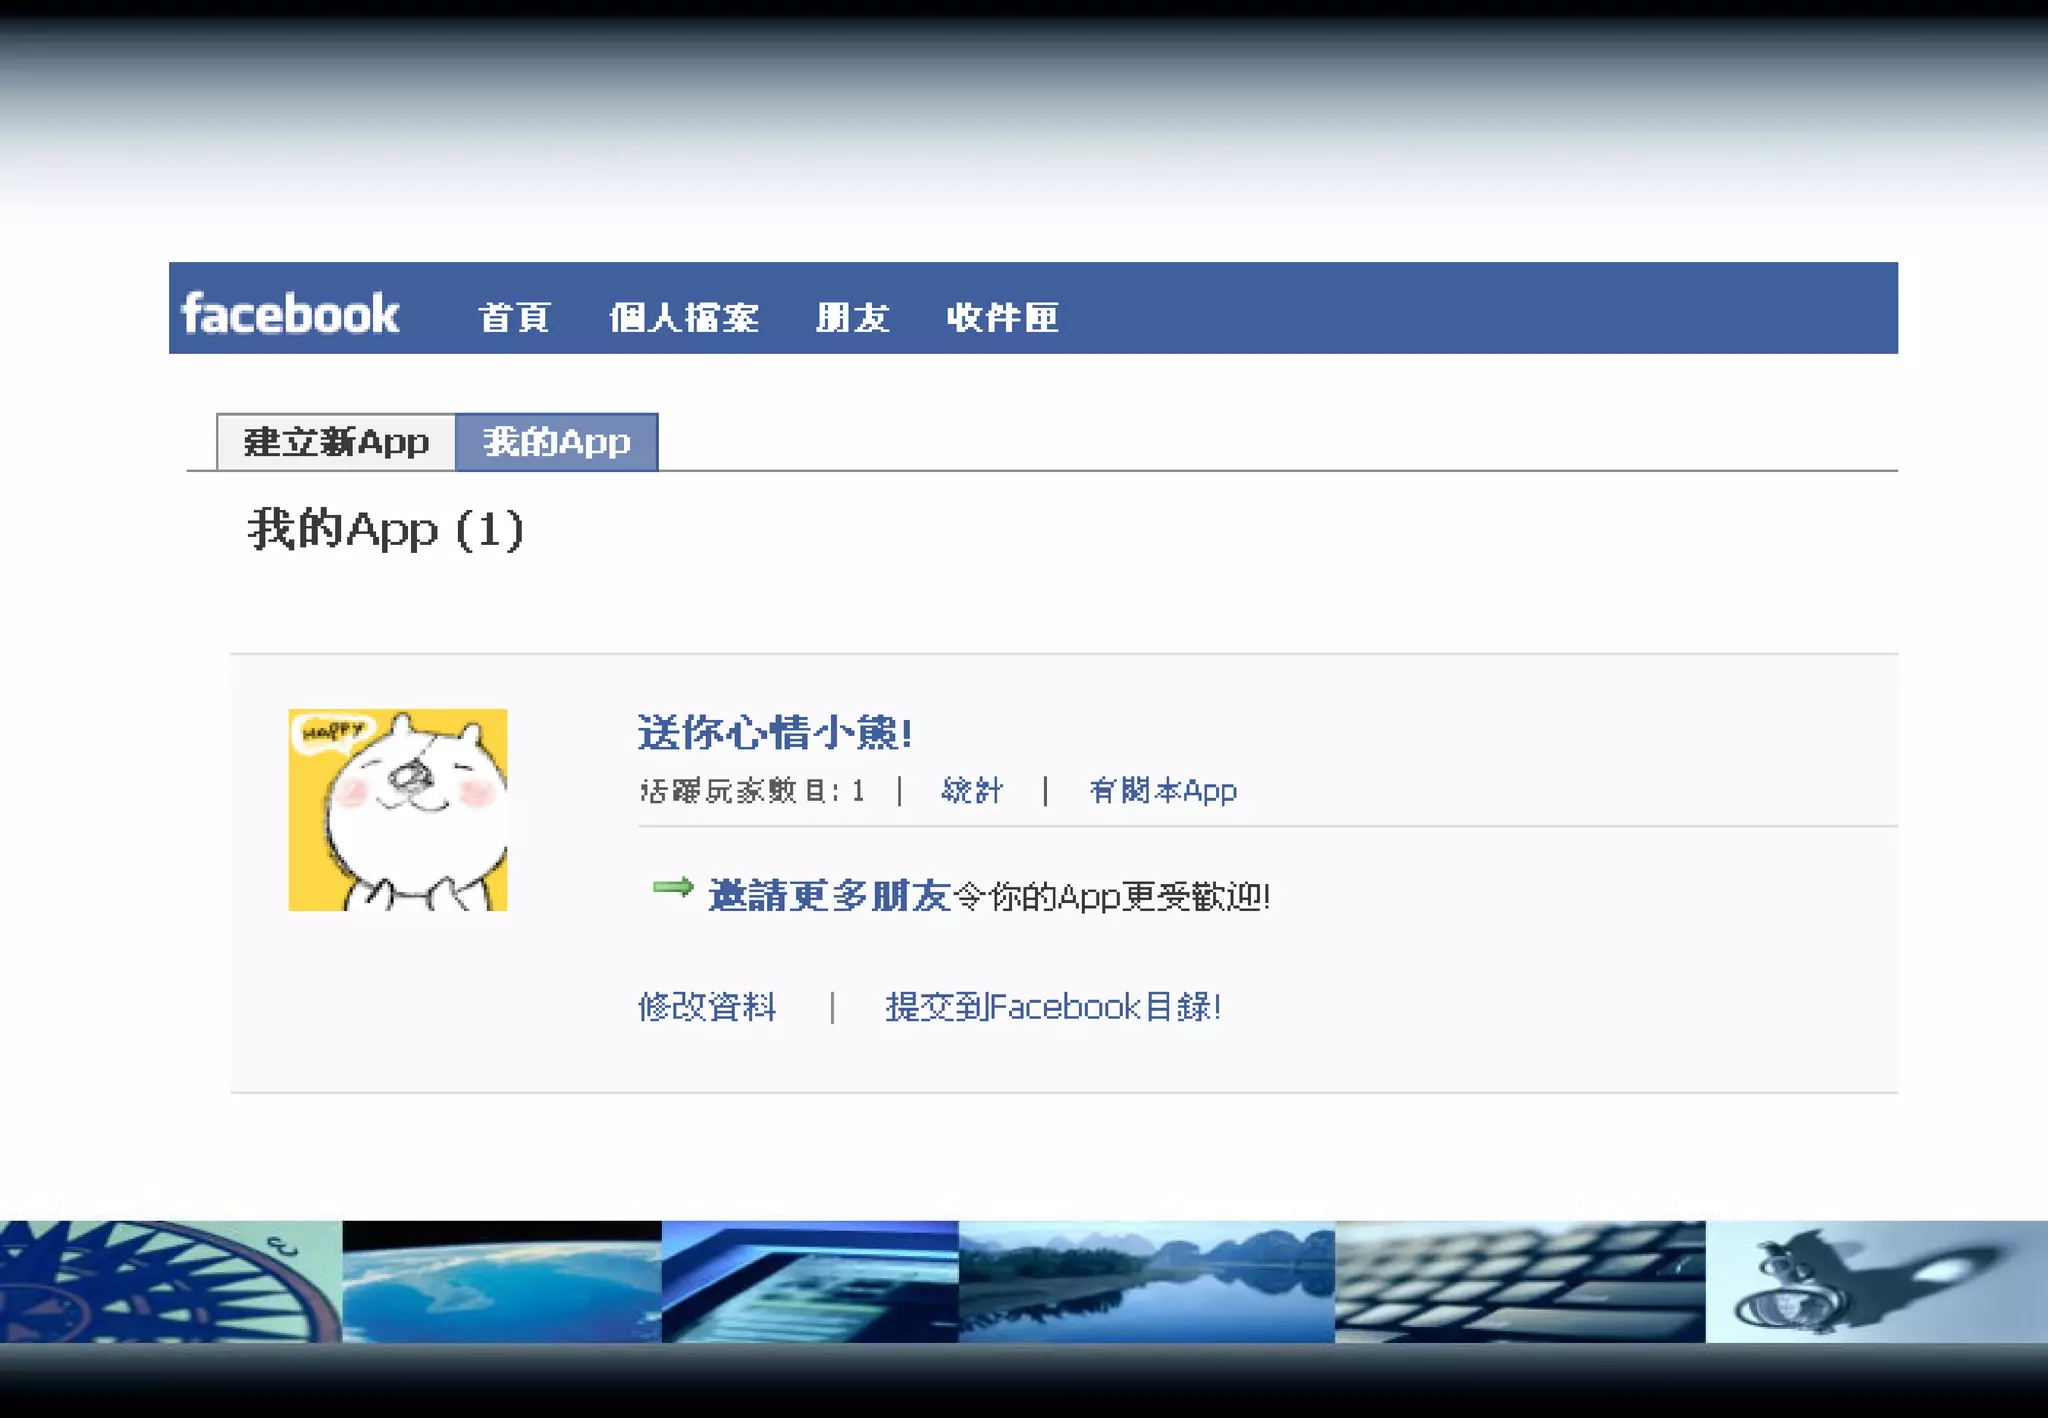Open 有關本App about link
The width and height of the screenshot is (2048, 1418).
1162,791
